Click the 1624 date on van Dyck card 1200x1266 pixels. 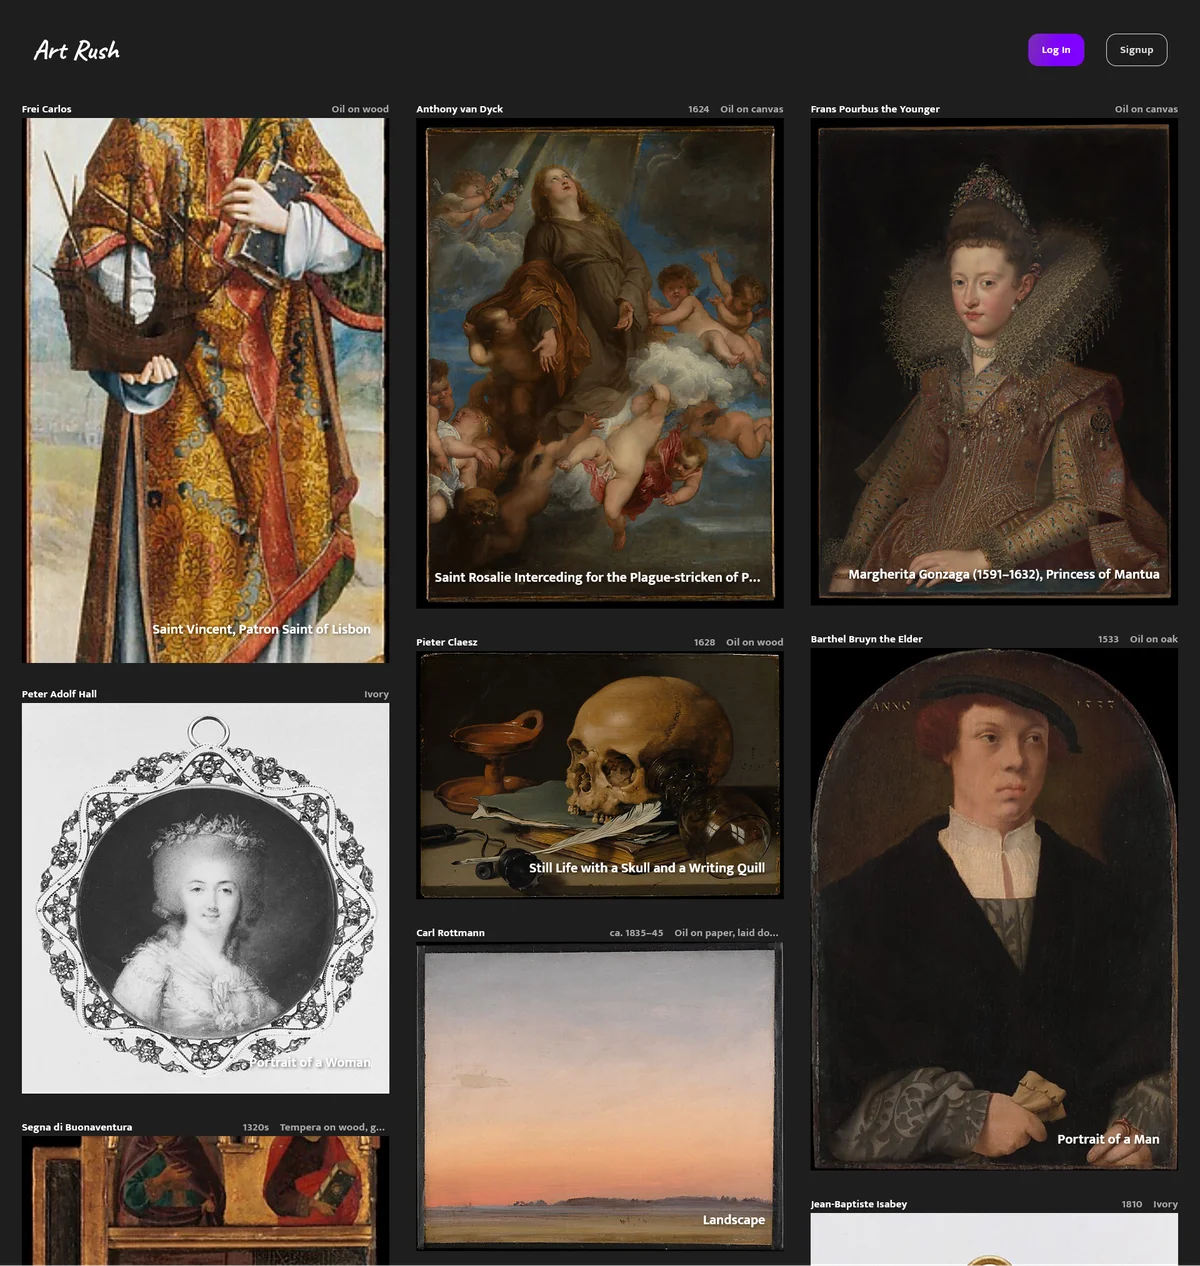[698, 109]
